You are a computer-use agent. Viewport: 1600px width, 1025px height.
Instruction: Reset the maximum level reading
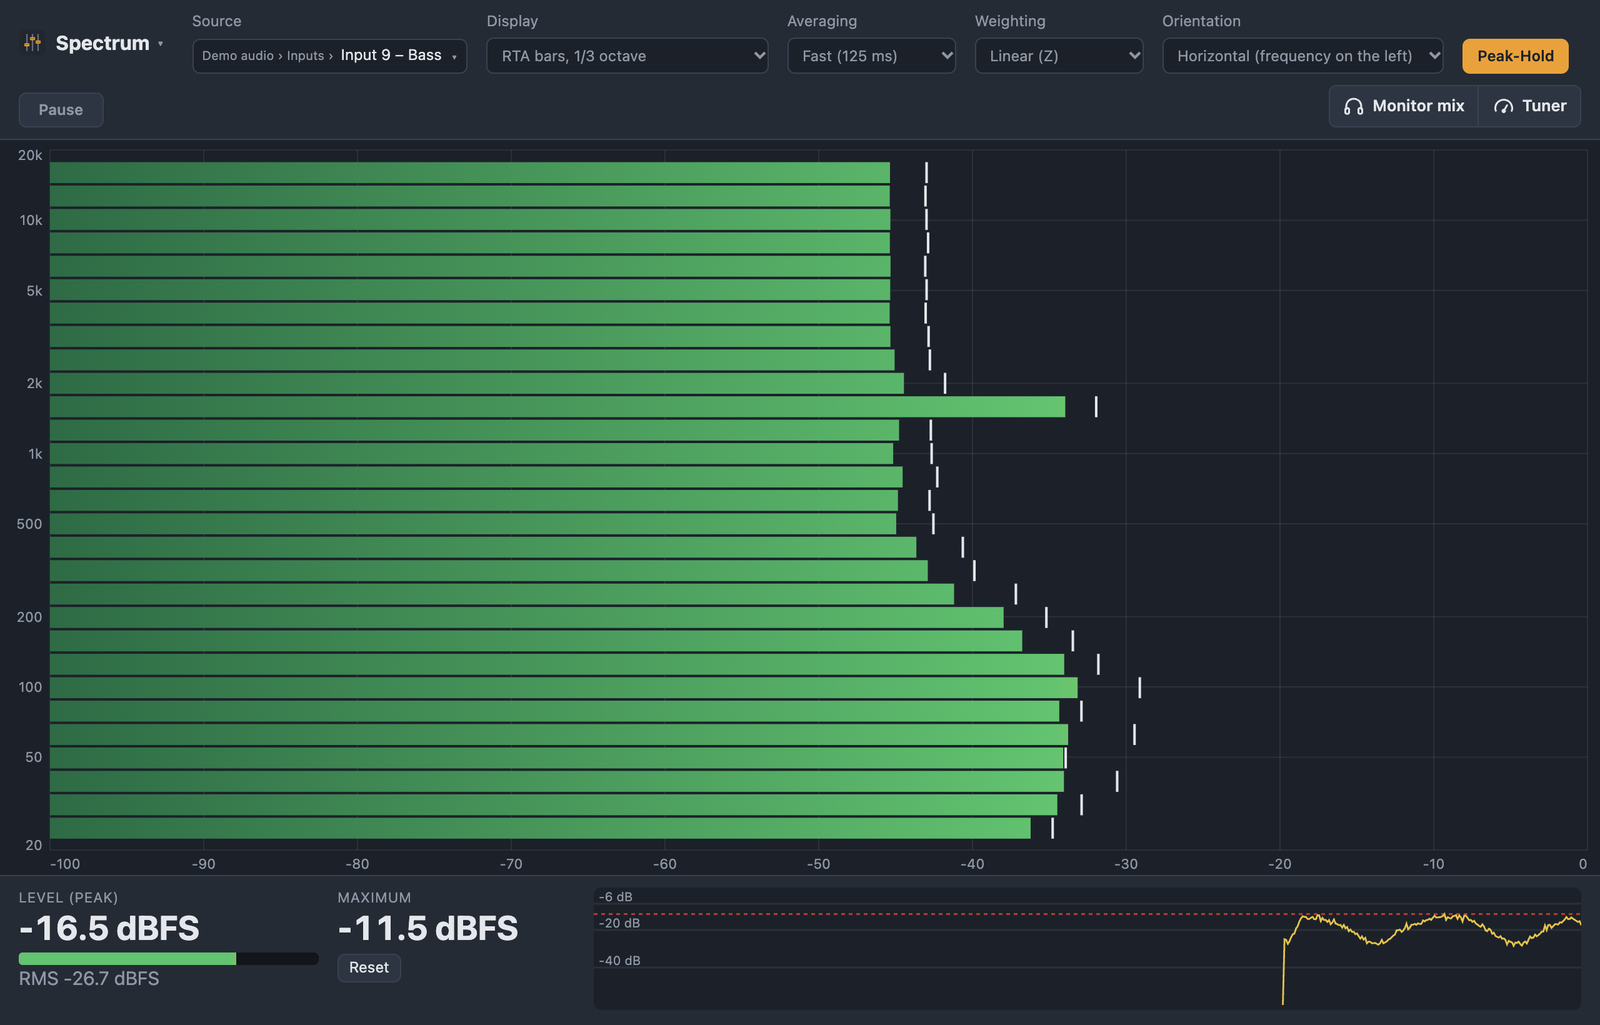click(x=369, y=968)
